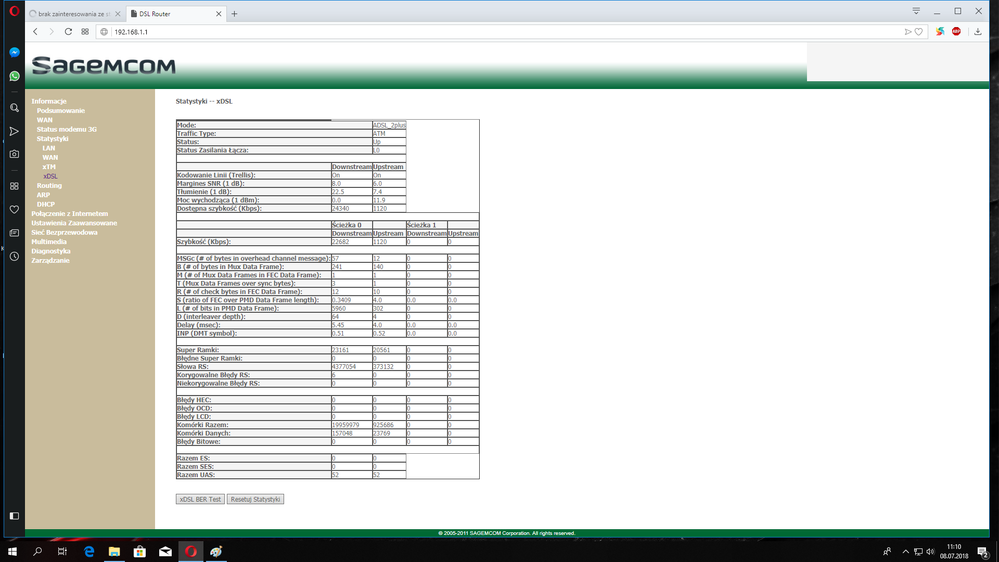Open the tab menu icon in title bar

(916, 11)
